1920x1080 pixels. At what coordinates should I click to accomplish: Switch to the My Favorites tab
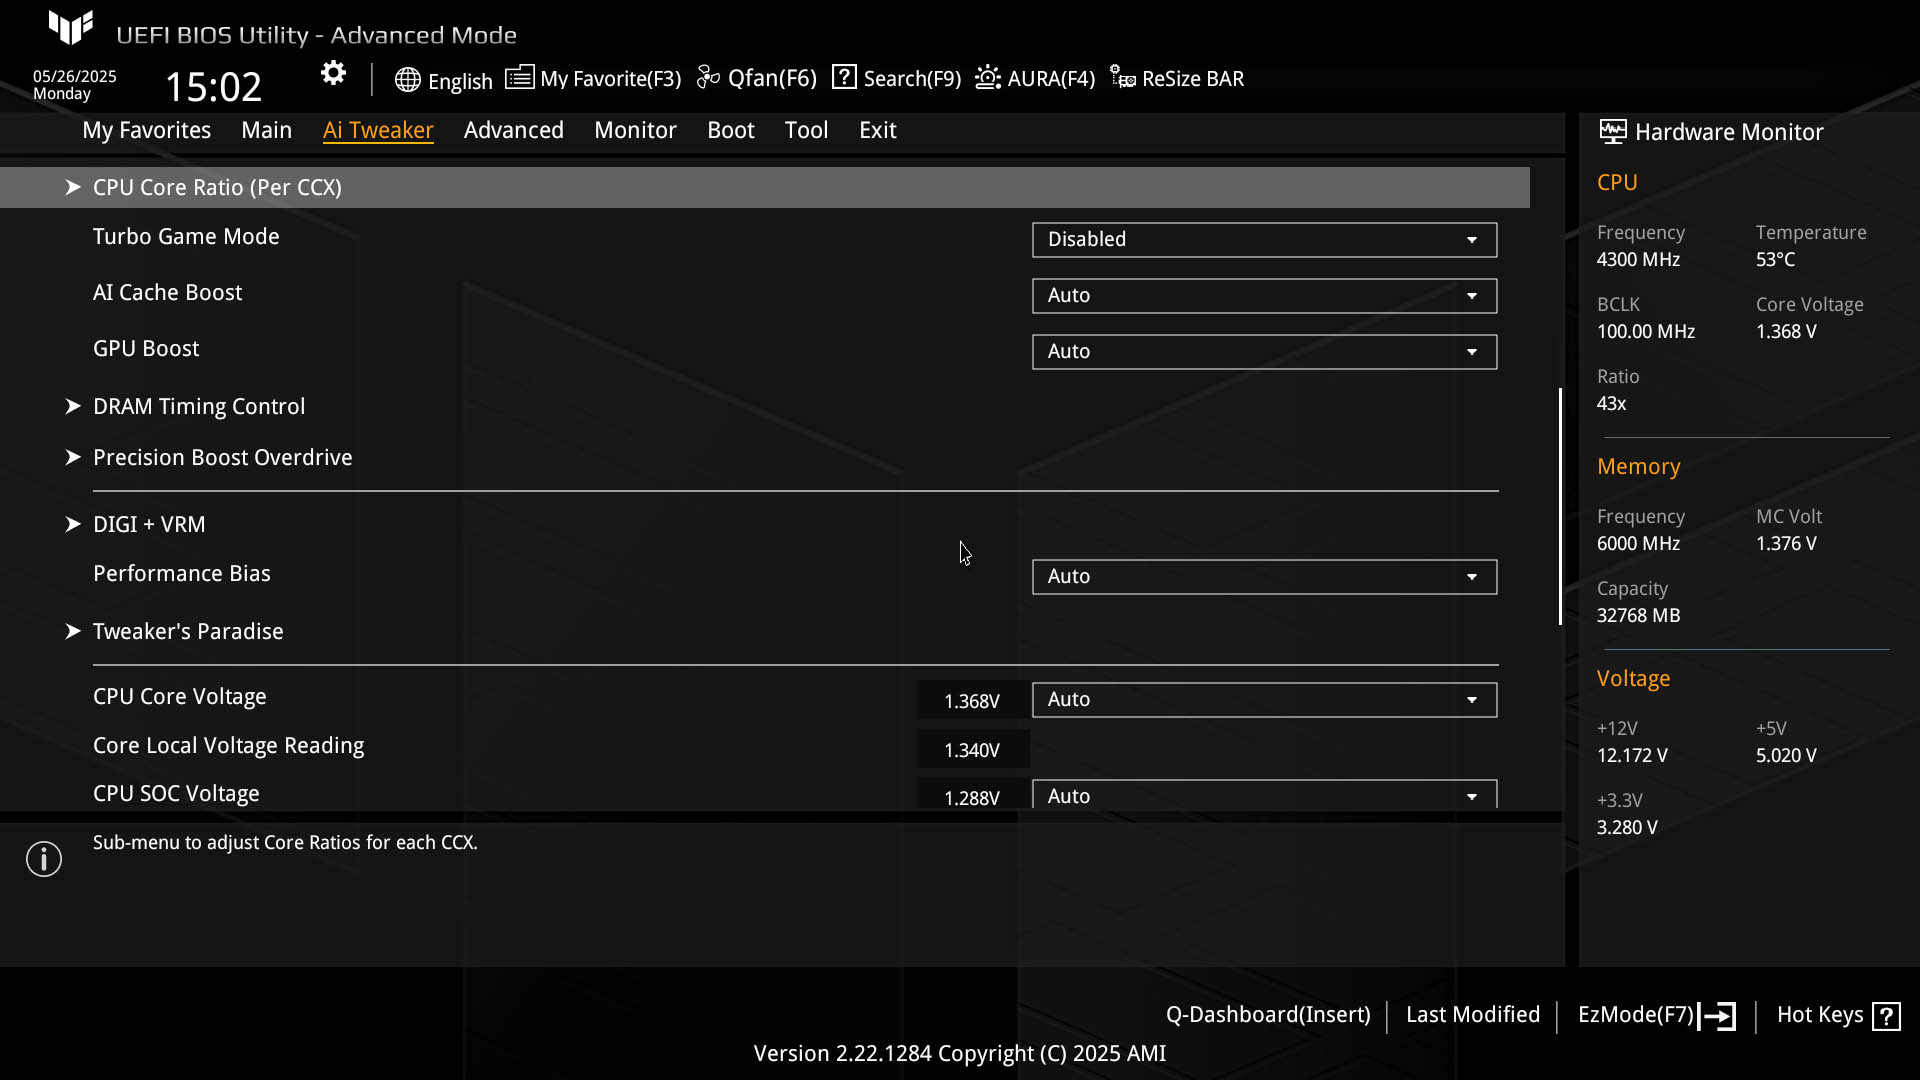point(146,130)
